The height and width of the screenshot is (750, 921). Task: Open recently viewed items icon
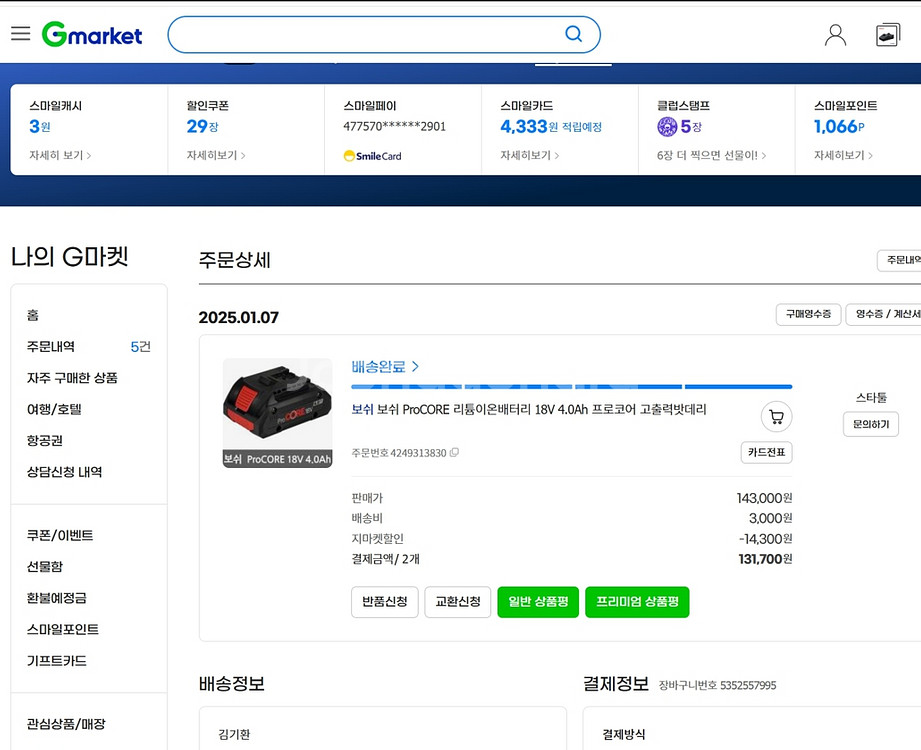tap(888, 35)
